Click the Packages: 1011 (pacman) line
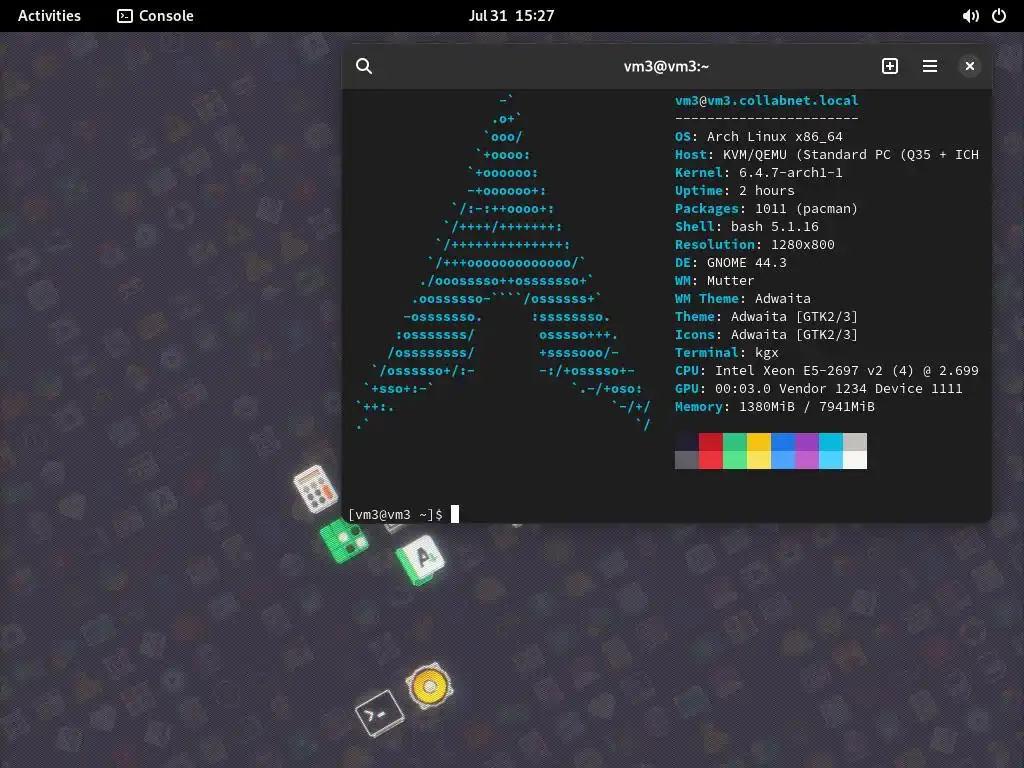Viewport: 1024px width, 768px height. pos(767,208)
